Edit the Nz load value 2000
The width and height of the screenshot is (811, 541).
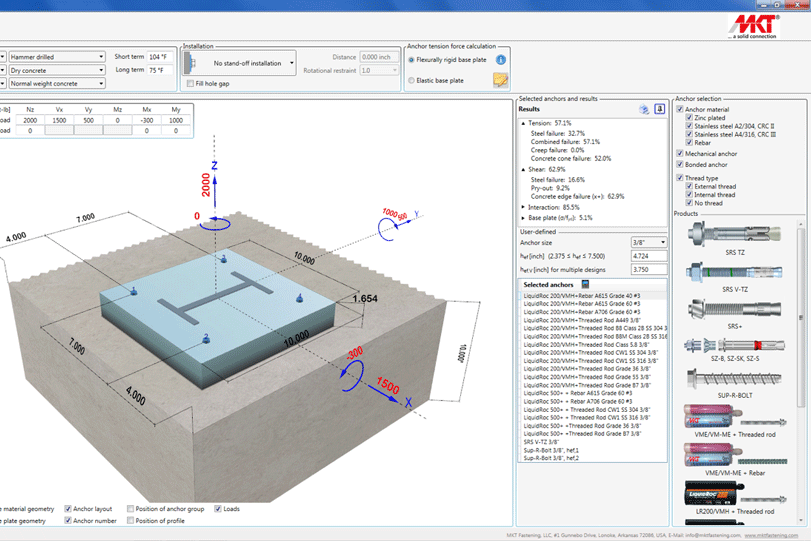pos(30,120)
